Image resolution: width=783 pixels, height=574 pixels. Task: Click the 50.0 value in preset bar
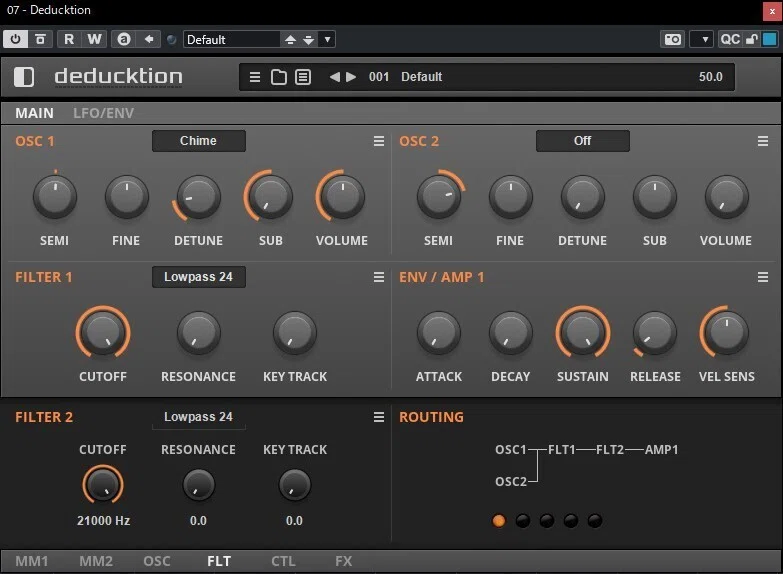pos(711,77)
